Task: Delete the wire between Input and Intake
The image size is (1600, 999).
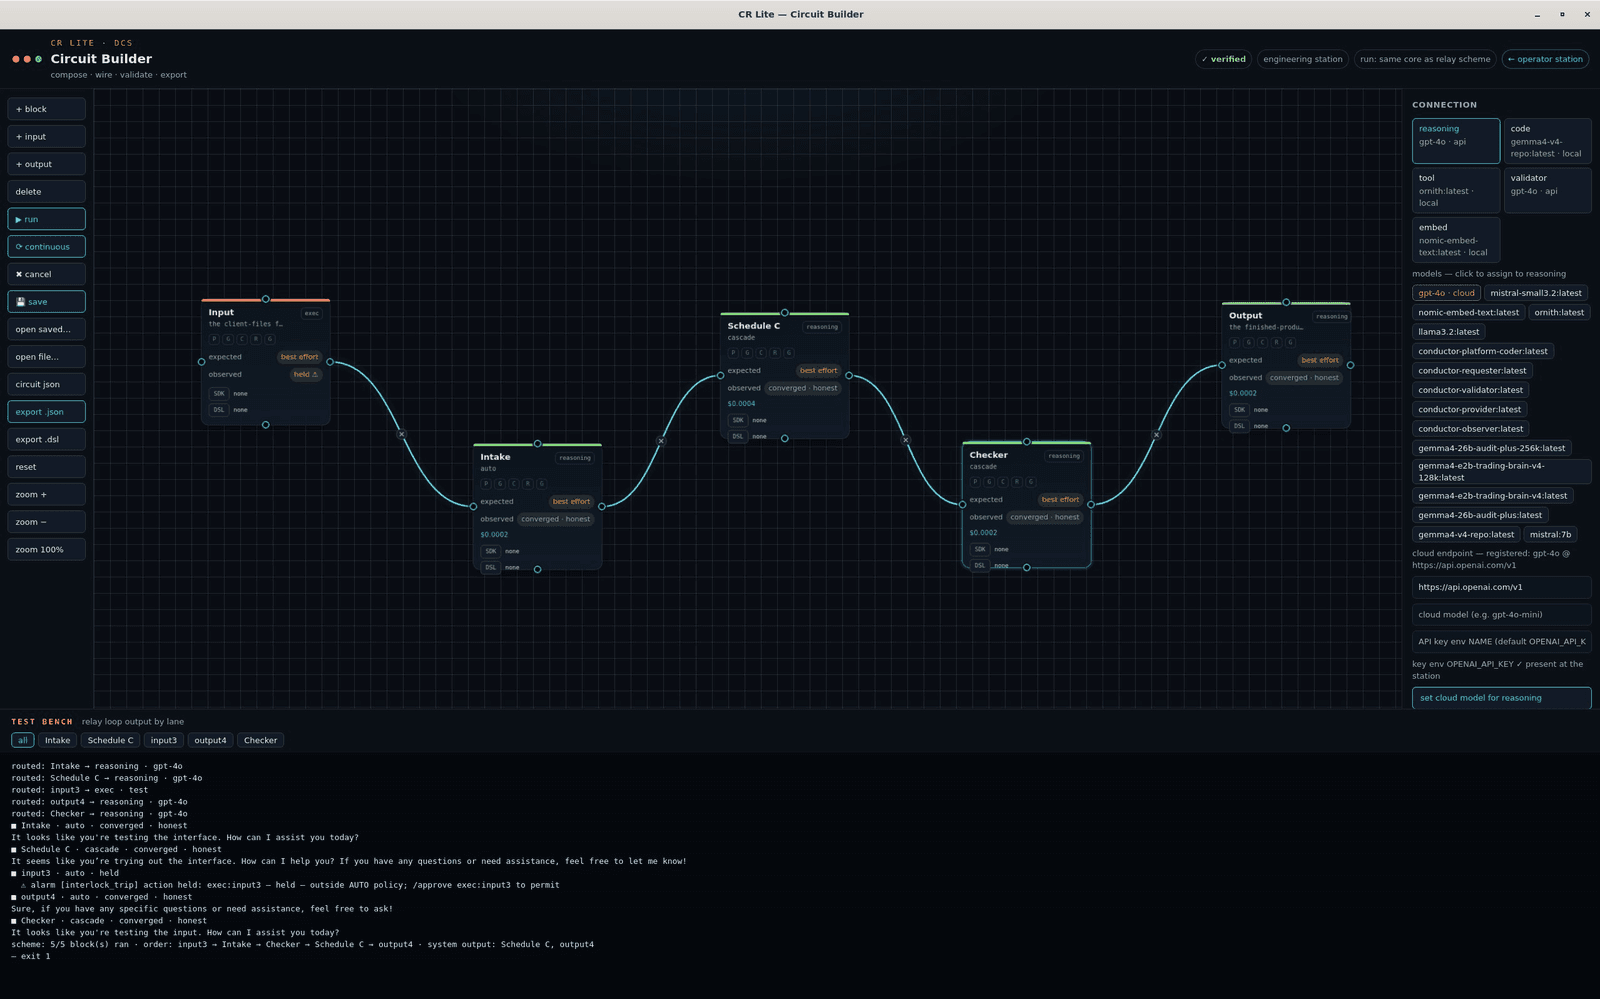Action: pyautogui.click(x=401, y=434)
